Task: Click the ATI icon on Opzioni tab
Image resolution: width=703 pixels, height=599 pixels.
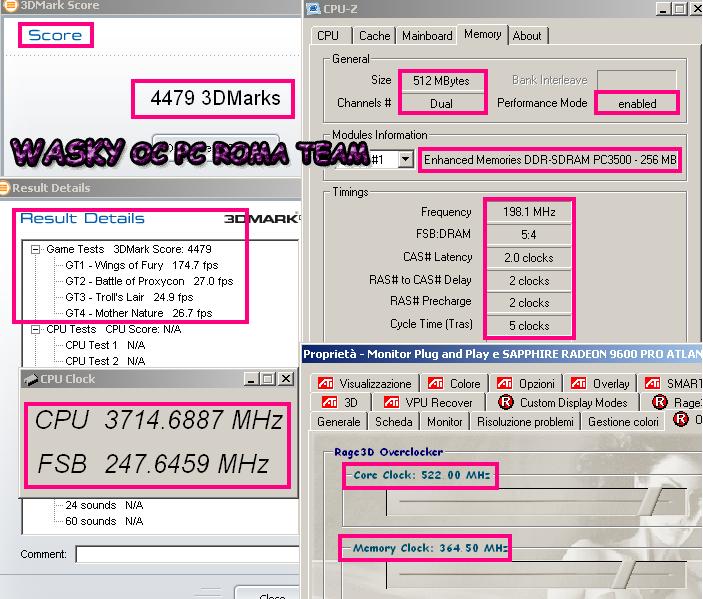Action: (x=504, y=383)
